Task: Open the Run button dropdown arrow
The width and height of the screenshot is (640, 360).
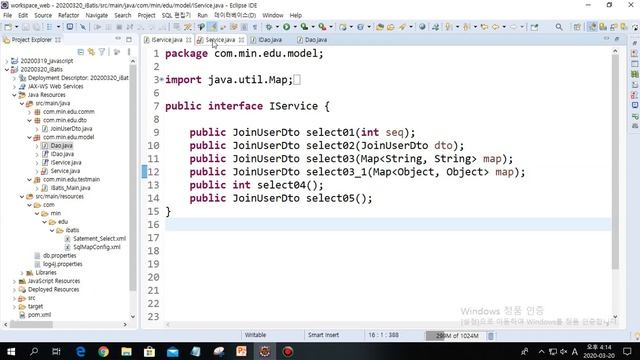Action: coord(295,27)
